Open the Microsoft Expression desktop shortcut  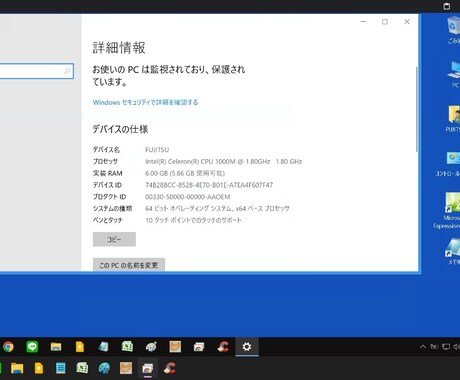pos(448,210)
